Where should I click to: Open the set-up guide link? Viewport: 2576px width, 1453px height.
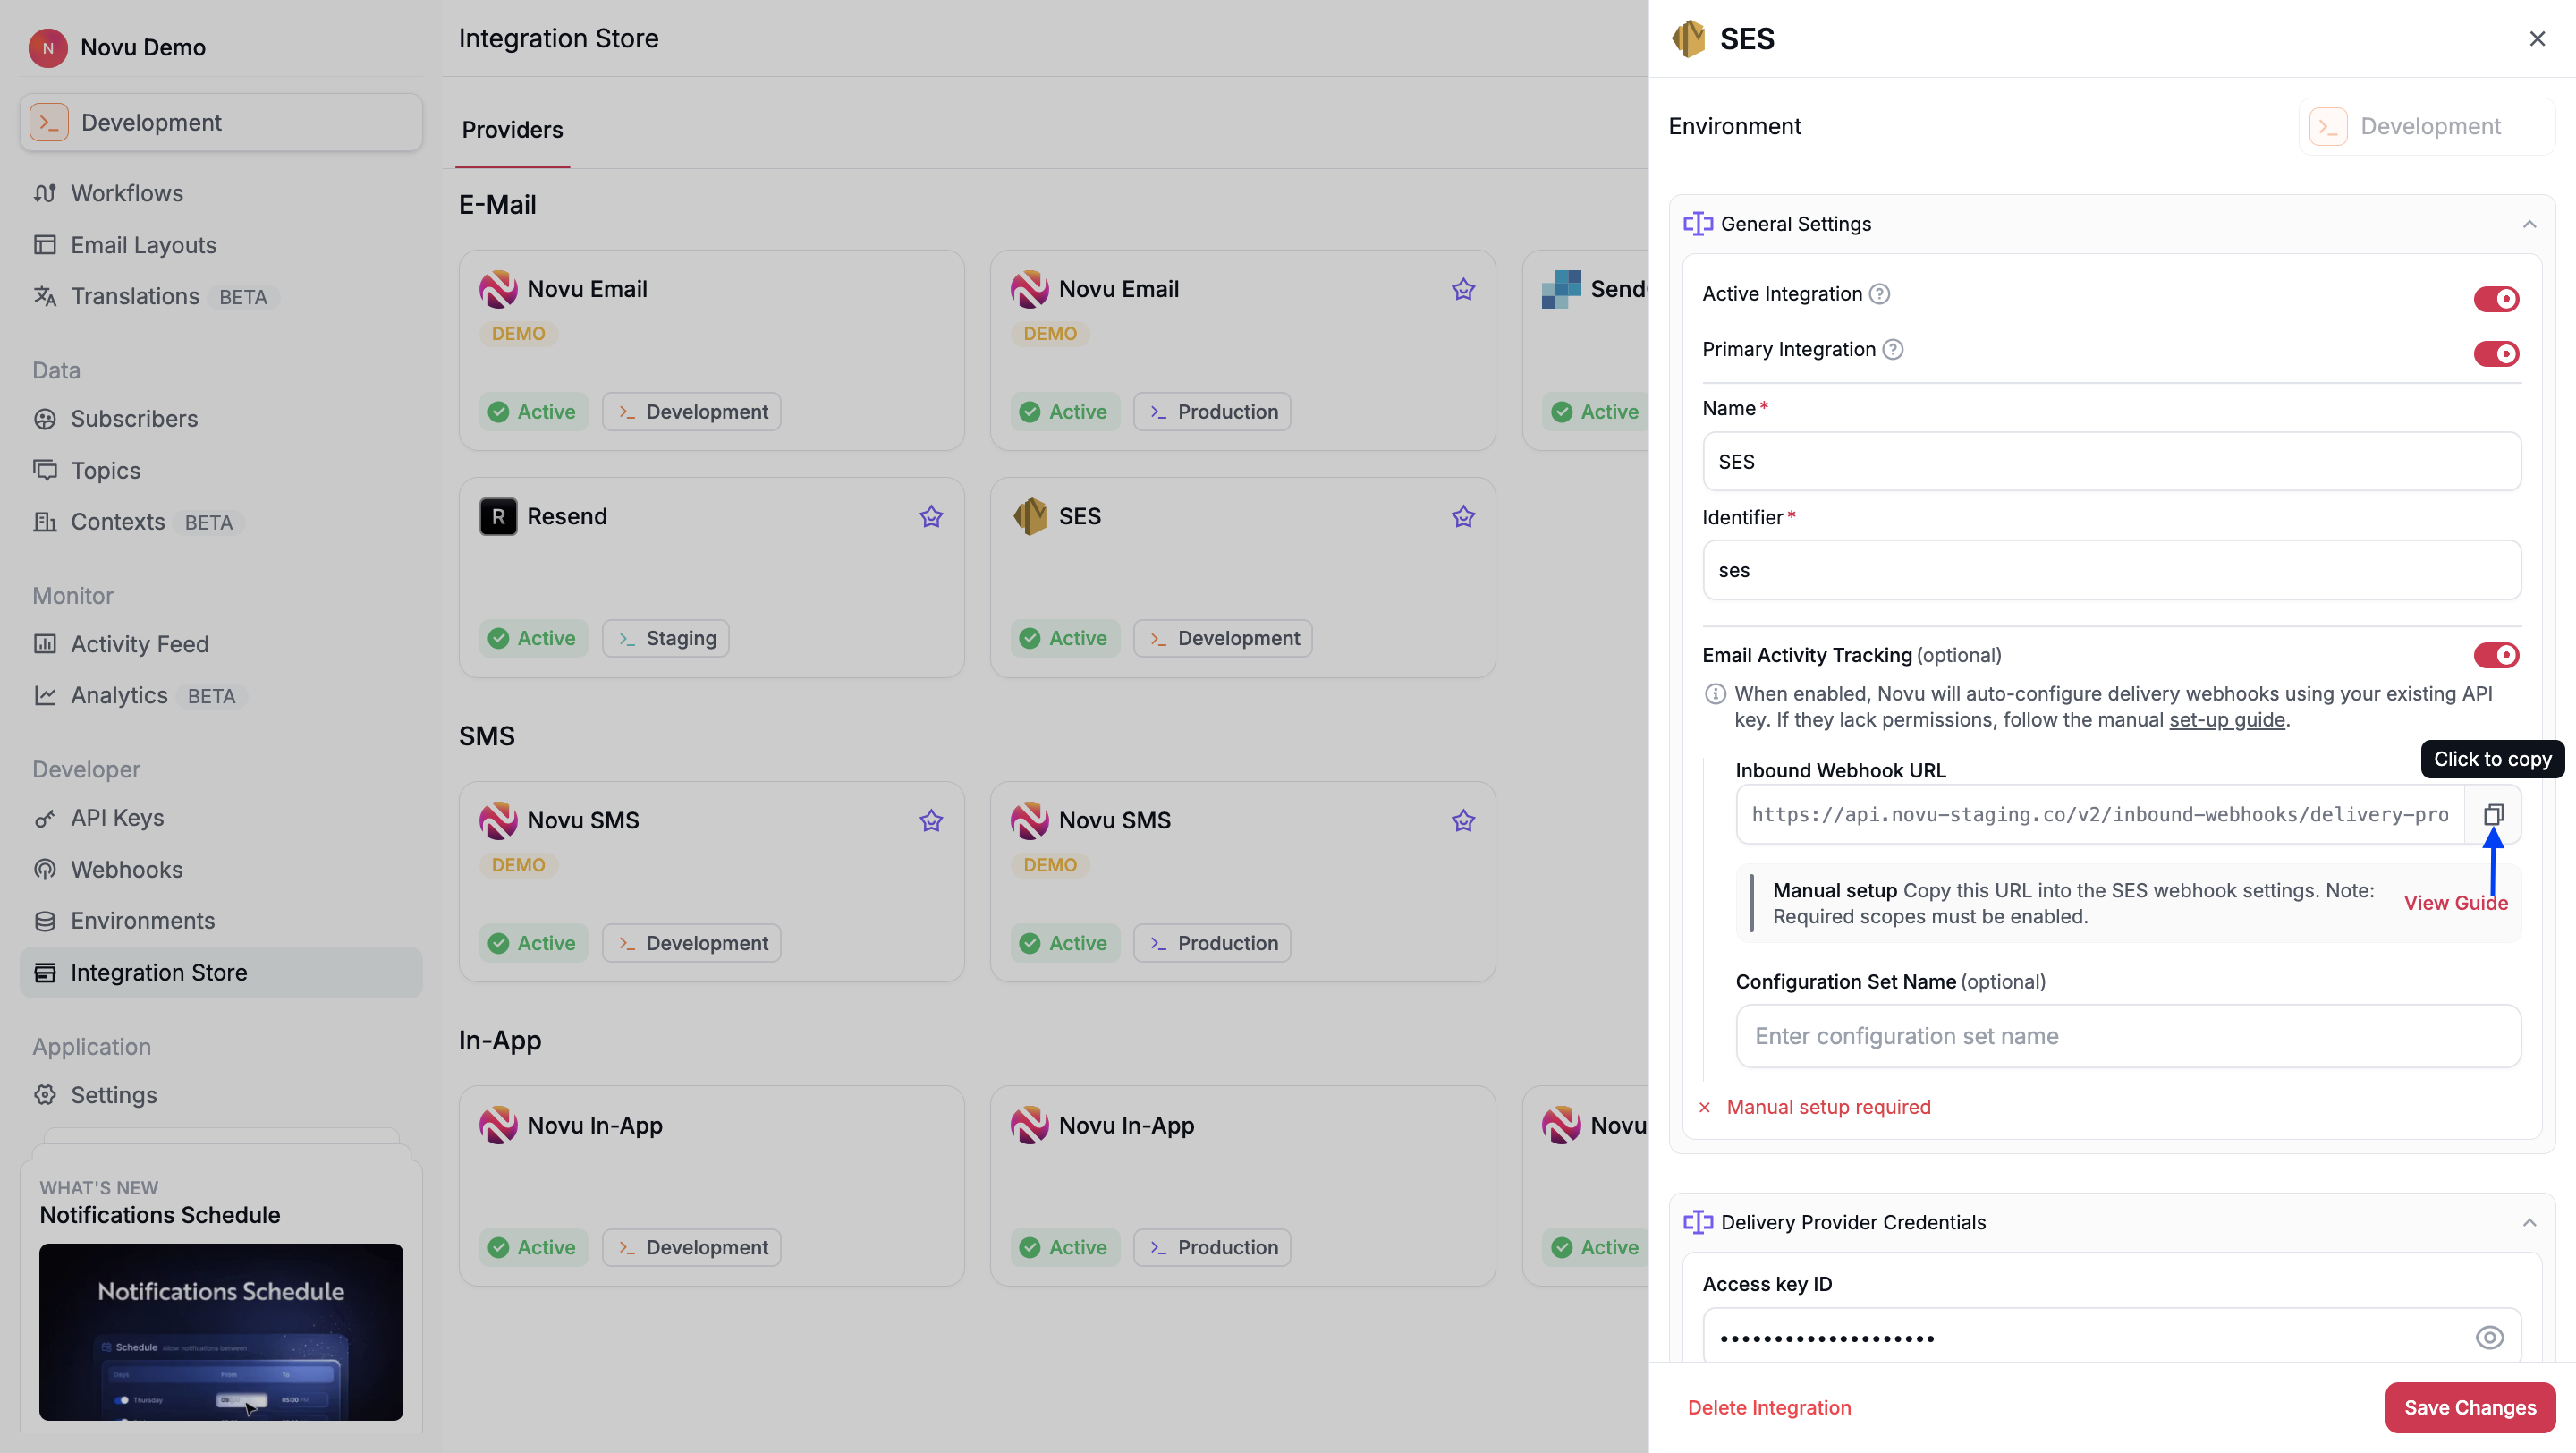point(2226,720)
